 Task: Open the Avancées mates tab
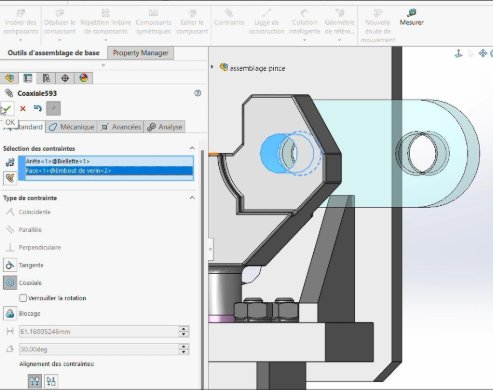point(121,127)
